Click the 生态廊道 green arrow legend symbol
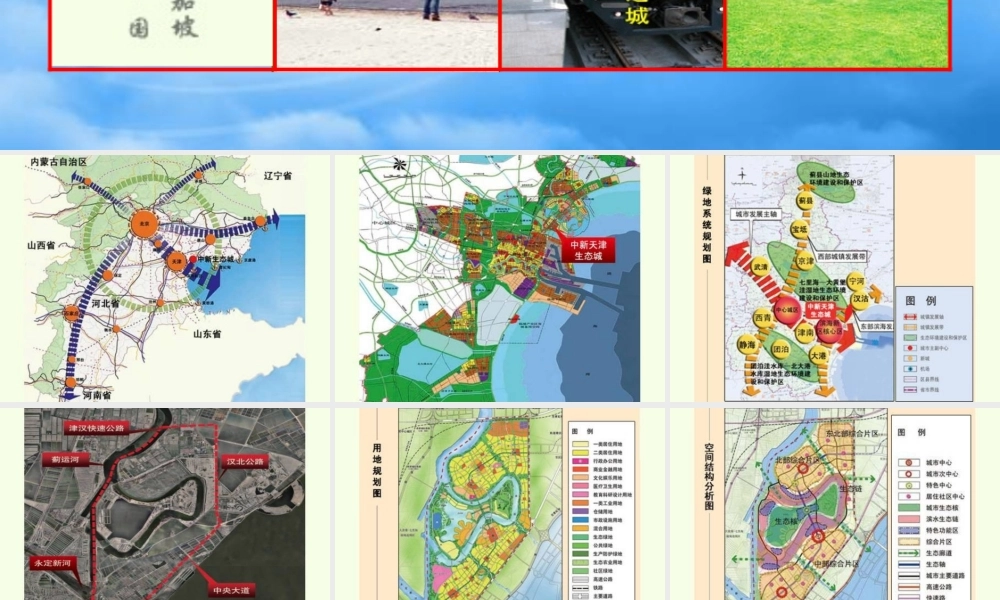Viewport: 1000px width, 600px height. pyautogui.click(x=909, y=553)
